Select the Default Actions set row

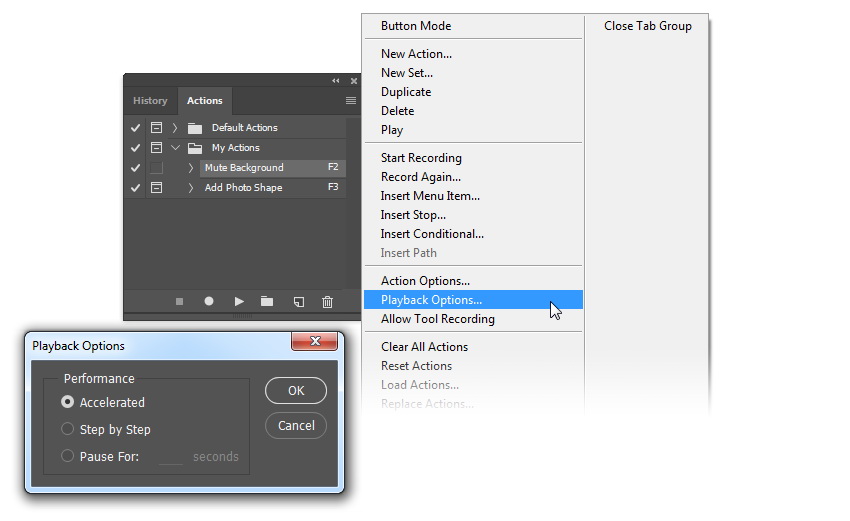245,127
